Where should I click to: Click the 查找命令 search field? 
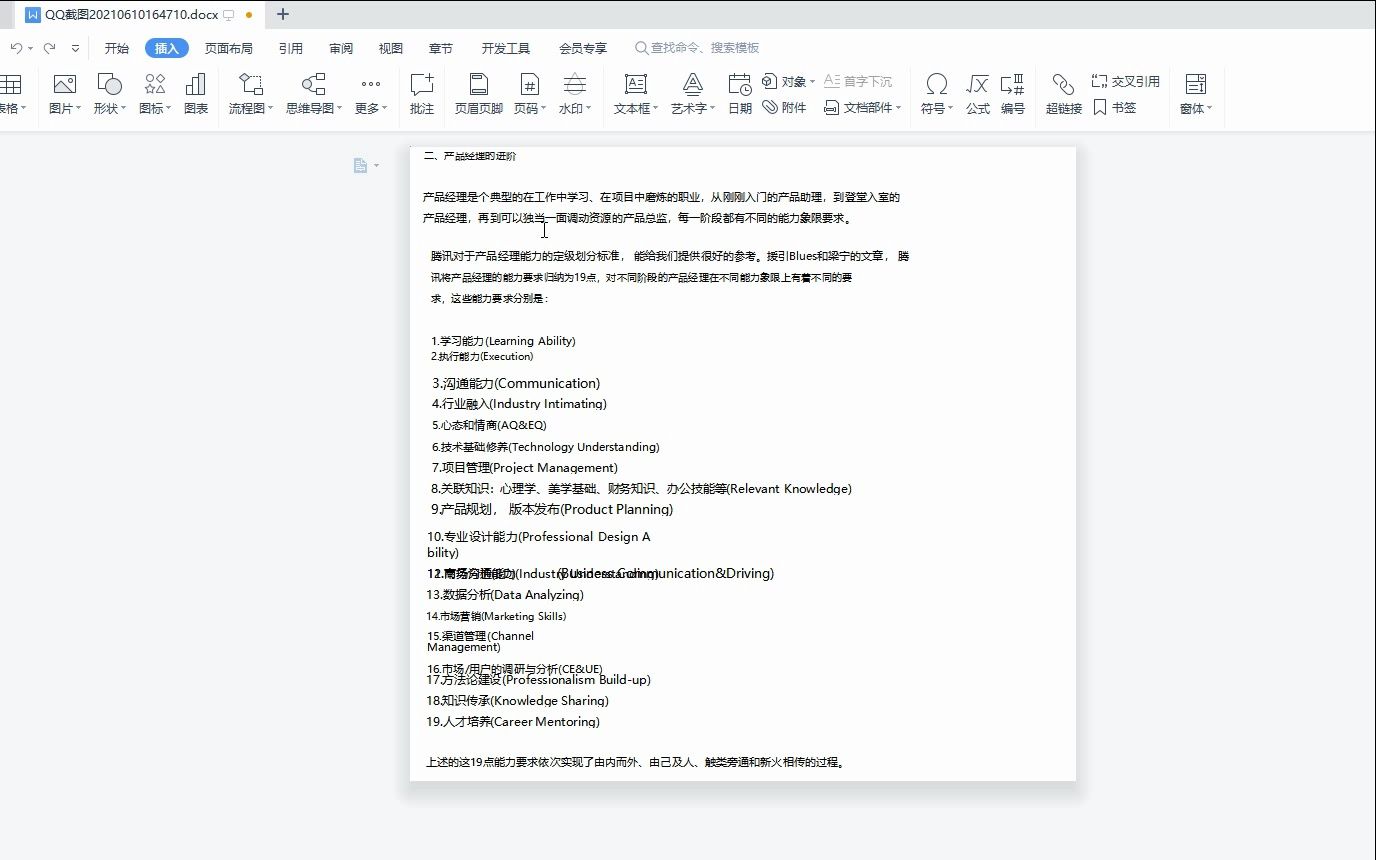click(700, 47)
